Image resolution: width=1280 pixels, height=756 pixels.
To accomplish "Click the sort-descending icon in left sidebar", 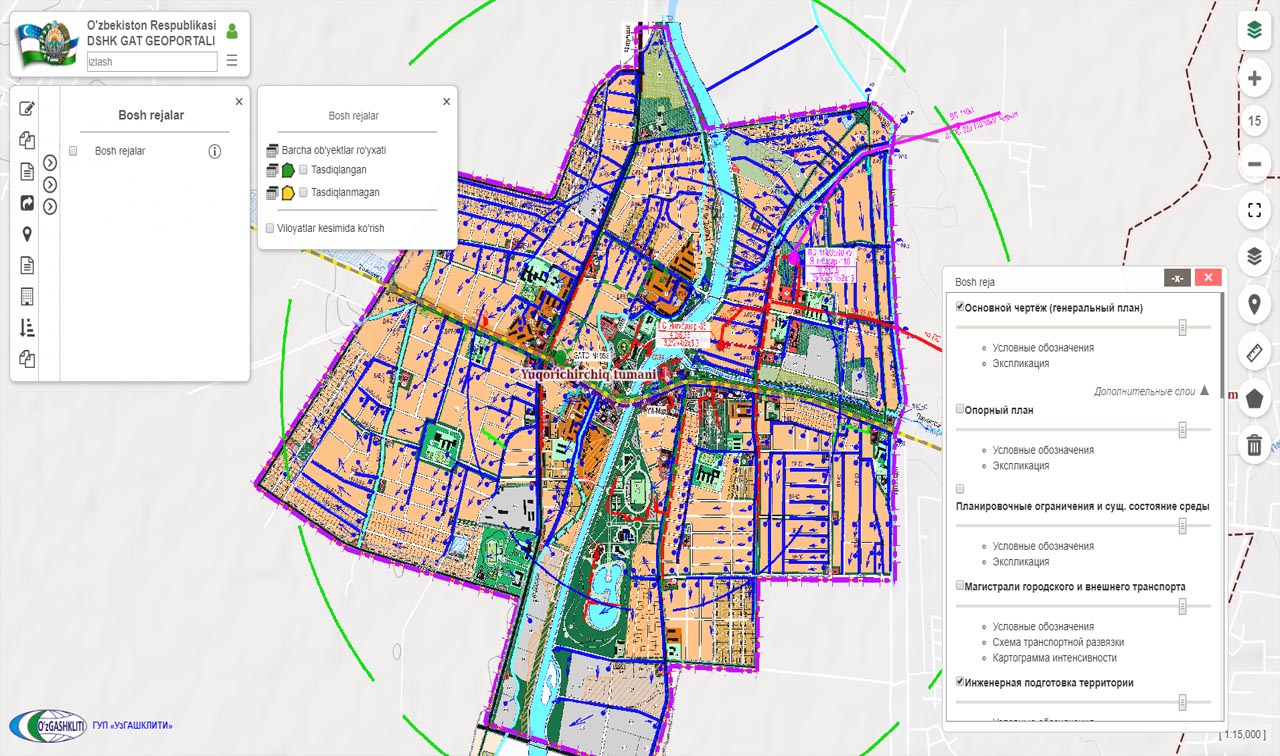I will coord(27,327).
